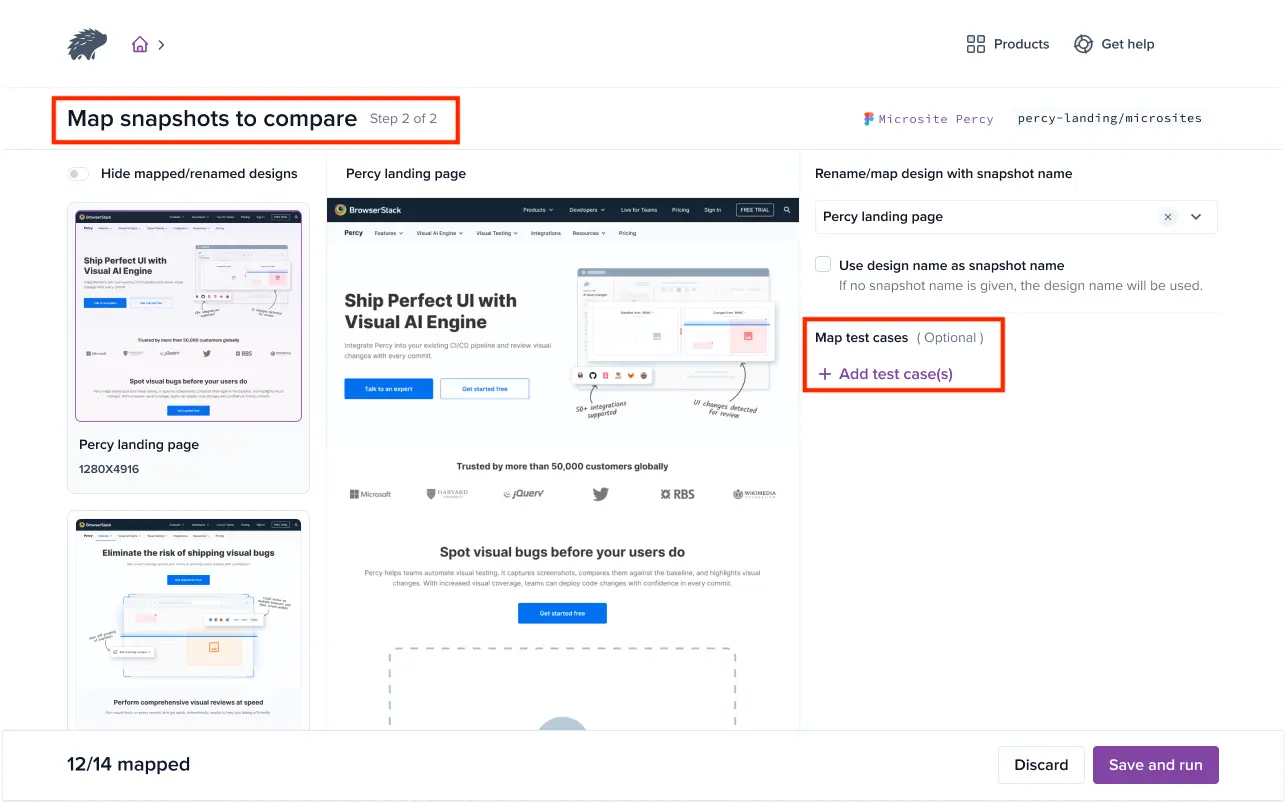This screenshot has height=804, width=1286.
Task: Click the Figma icon beside Microsite Percy
Action: click(x=869, y=118)
